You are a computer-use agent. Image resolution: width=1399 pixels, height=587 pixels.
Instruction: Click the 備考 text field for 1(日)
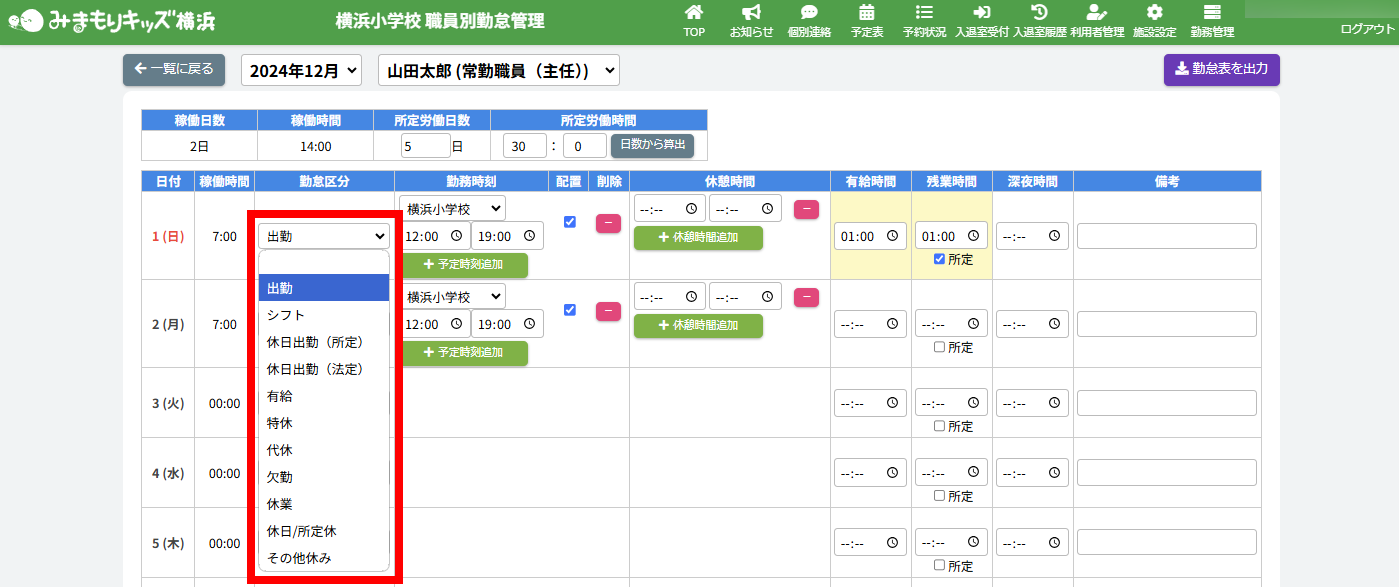coord(1166,236)
